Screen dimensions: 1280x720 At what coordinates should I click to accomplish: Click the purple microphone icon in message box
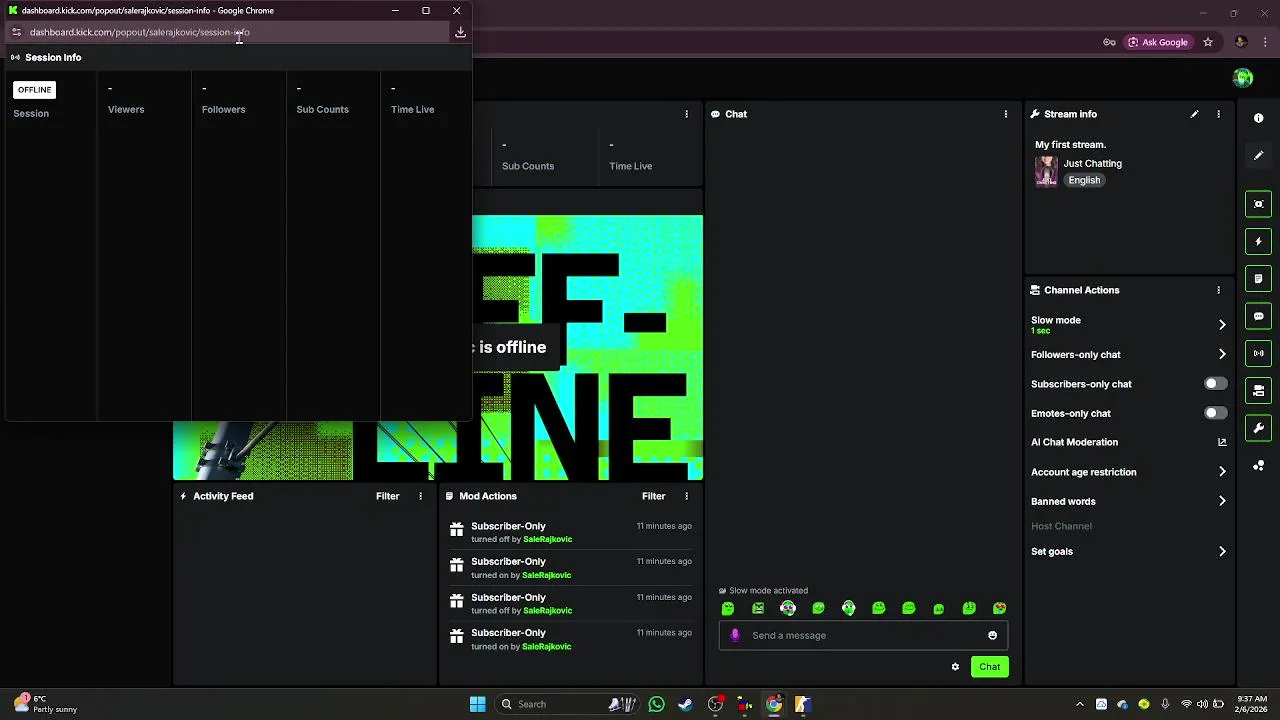735,635
